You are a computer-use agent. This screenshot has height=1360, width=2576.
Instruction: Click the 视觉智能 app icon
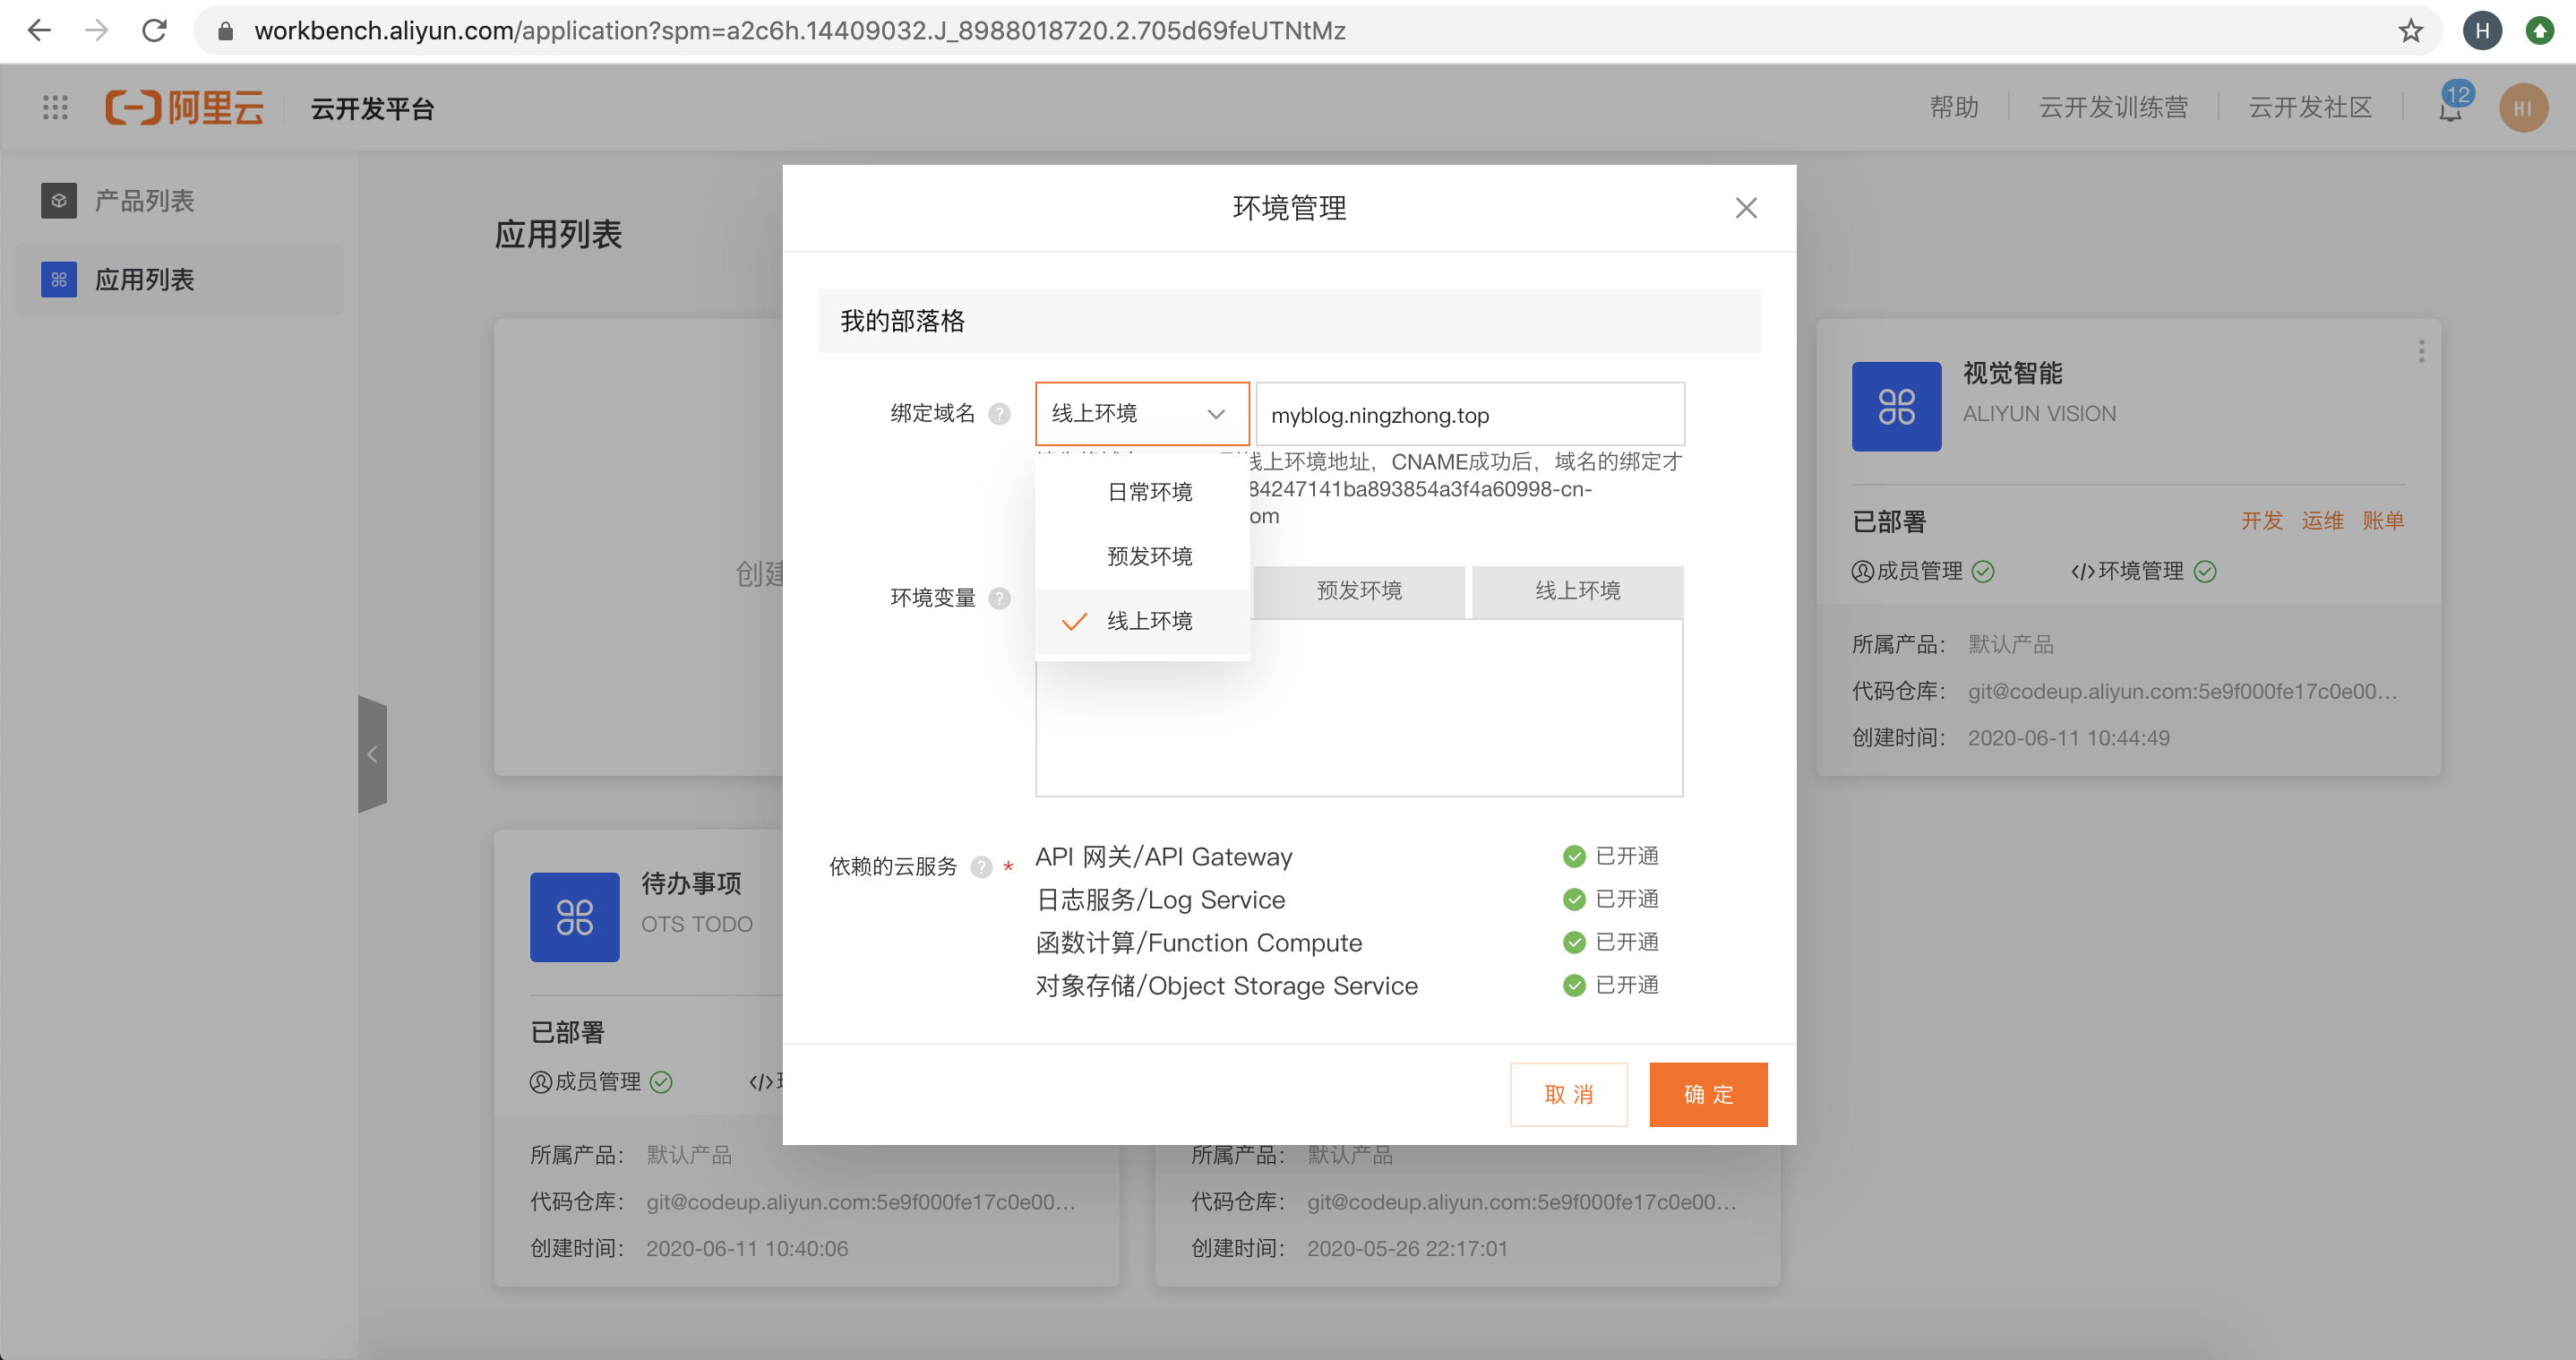click(1896, 406)
